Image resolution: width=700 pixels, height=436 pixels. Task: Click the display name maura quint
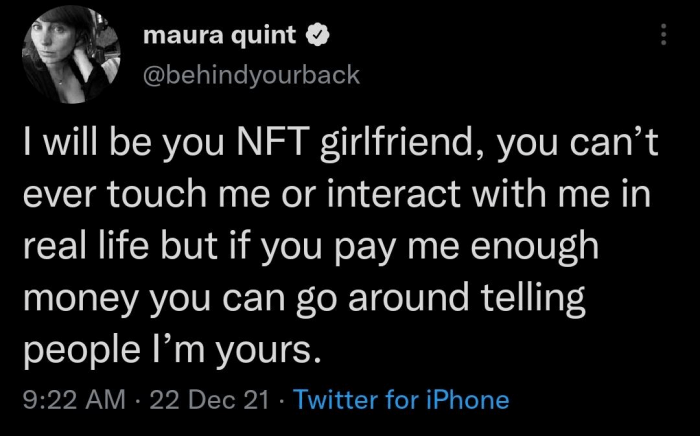point(220,37)
